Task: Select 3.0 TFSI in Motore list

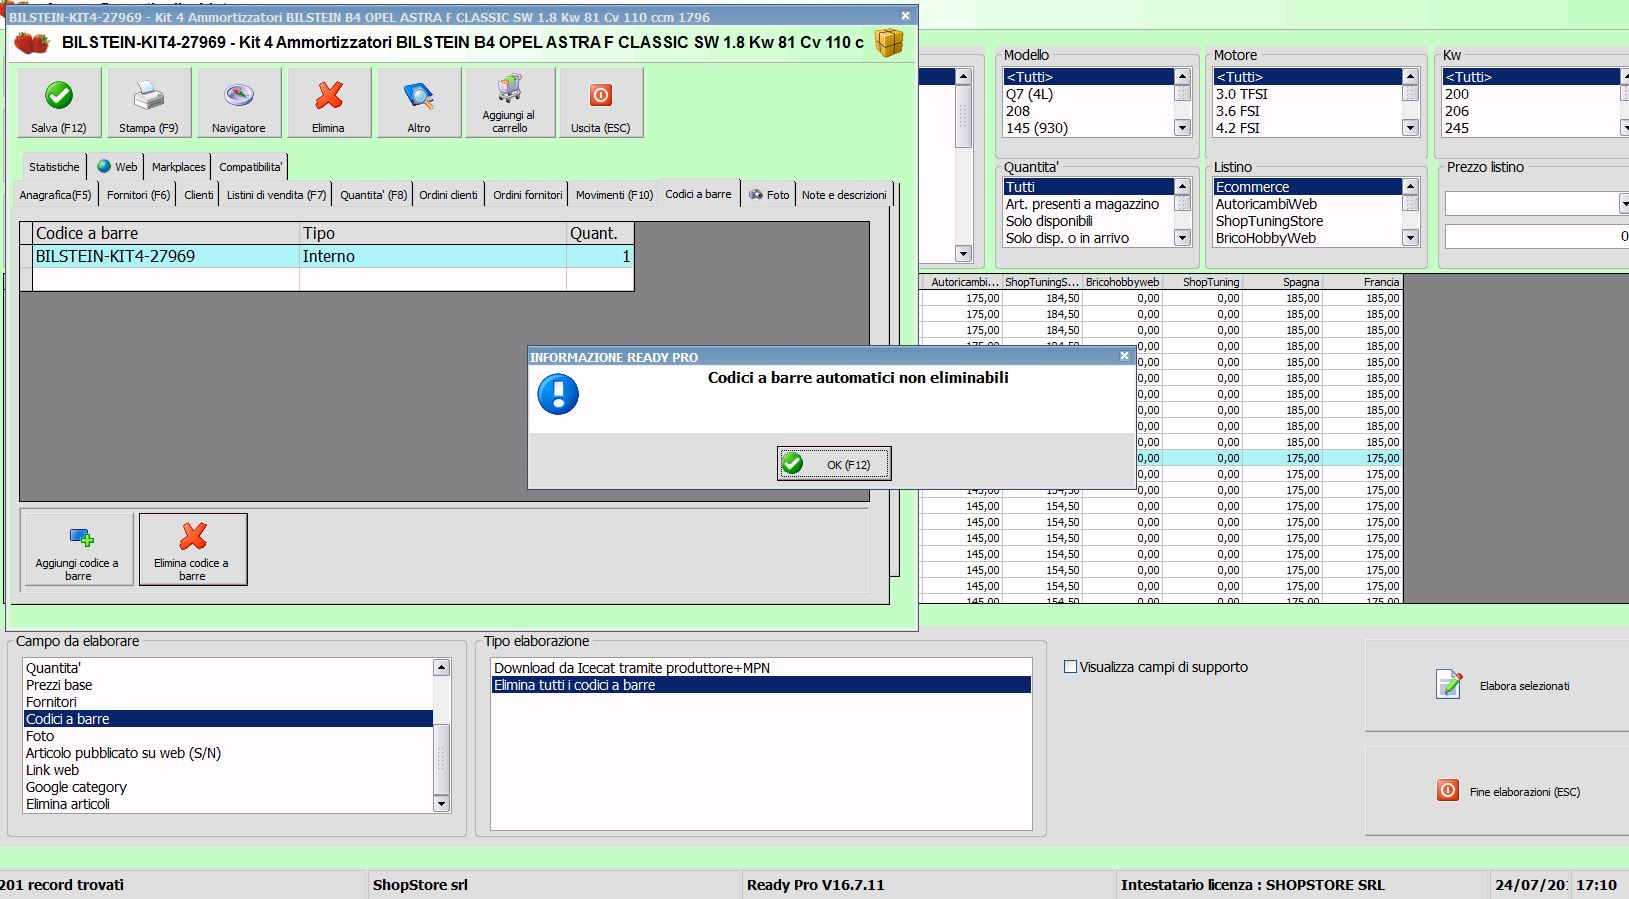Action: [x=1307, y=94]
